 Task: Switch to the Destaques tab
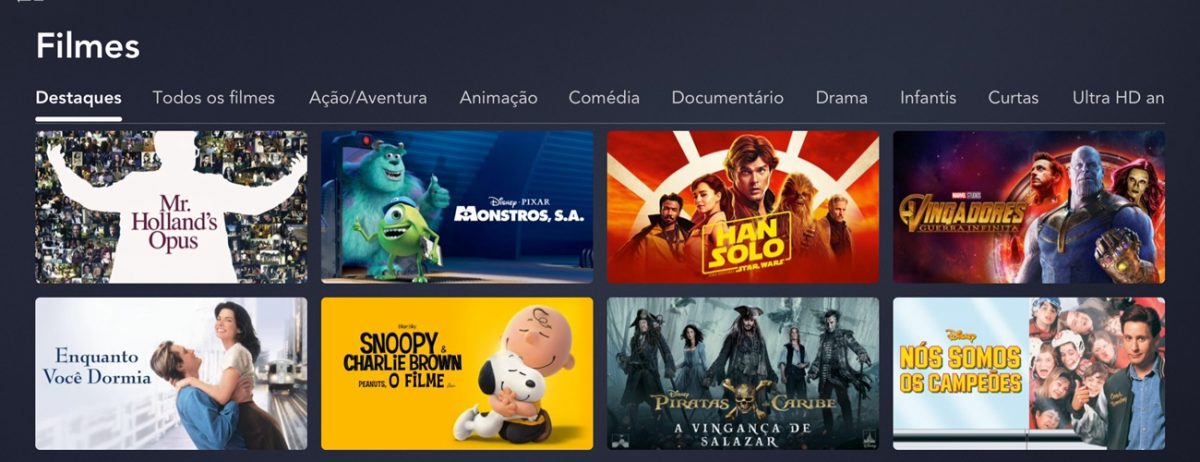(78, 98)
